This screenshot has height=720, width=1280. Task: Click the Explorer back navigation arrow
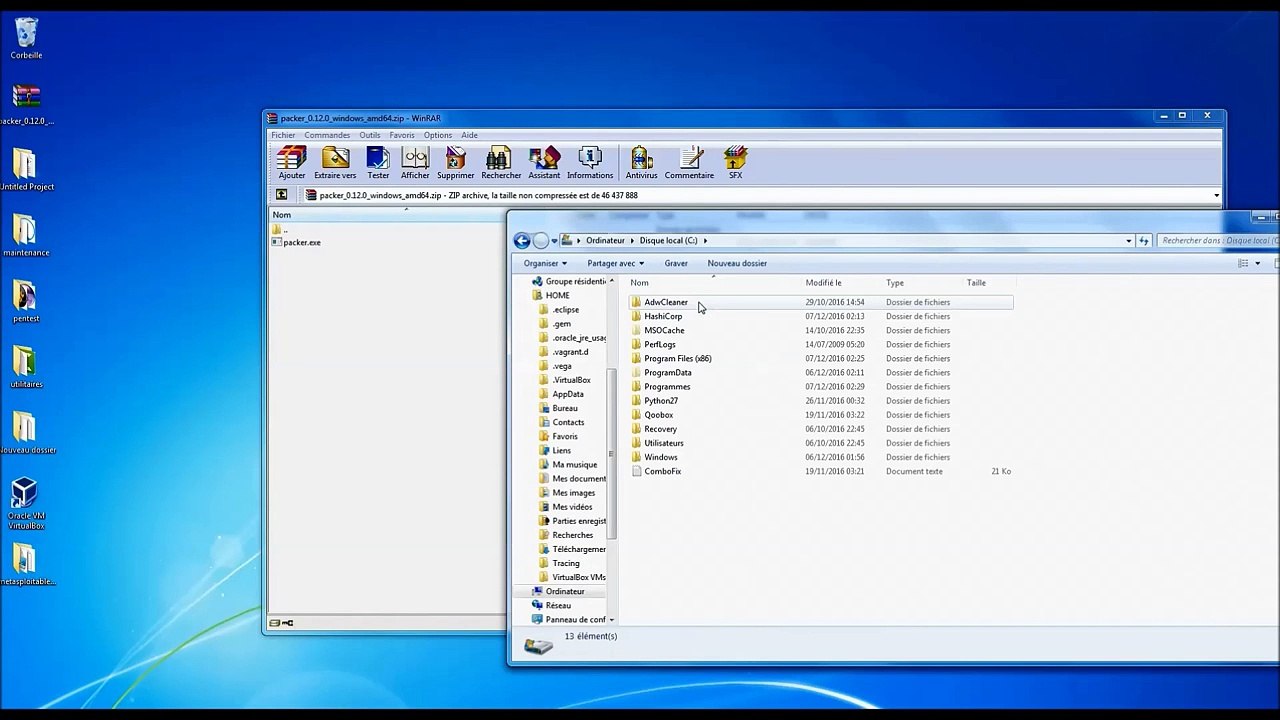coord(522,240)
